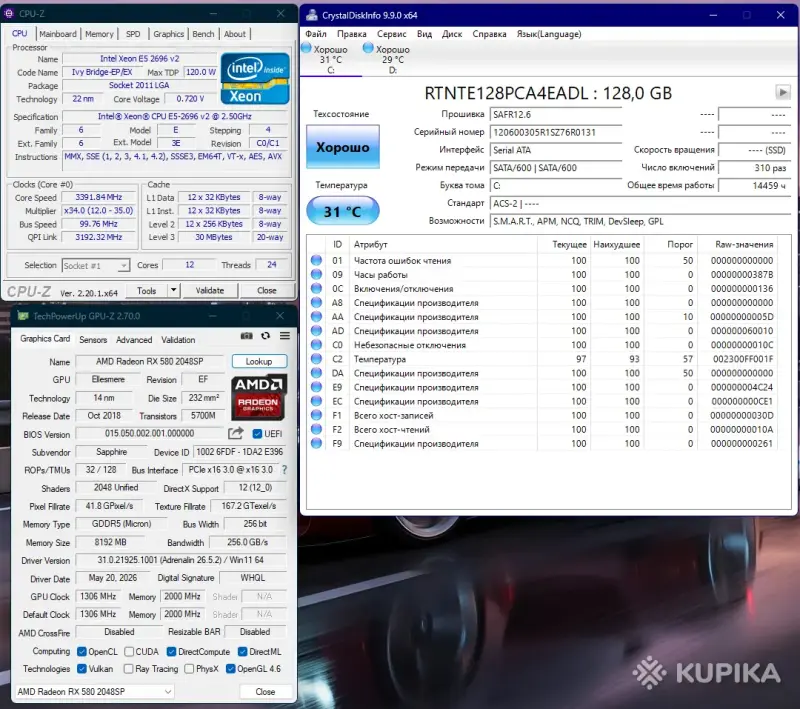Click the next disk arrow in CrystalDiskInfo
Viewport: 800px width, 709px height.
[x=783, y=92]
